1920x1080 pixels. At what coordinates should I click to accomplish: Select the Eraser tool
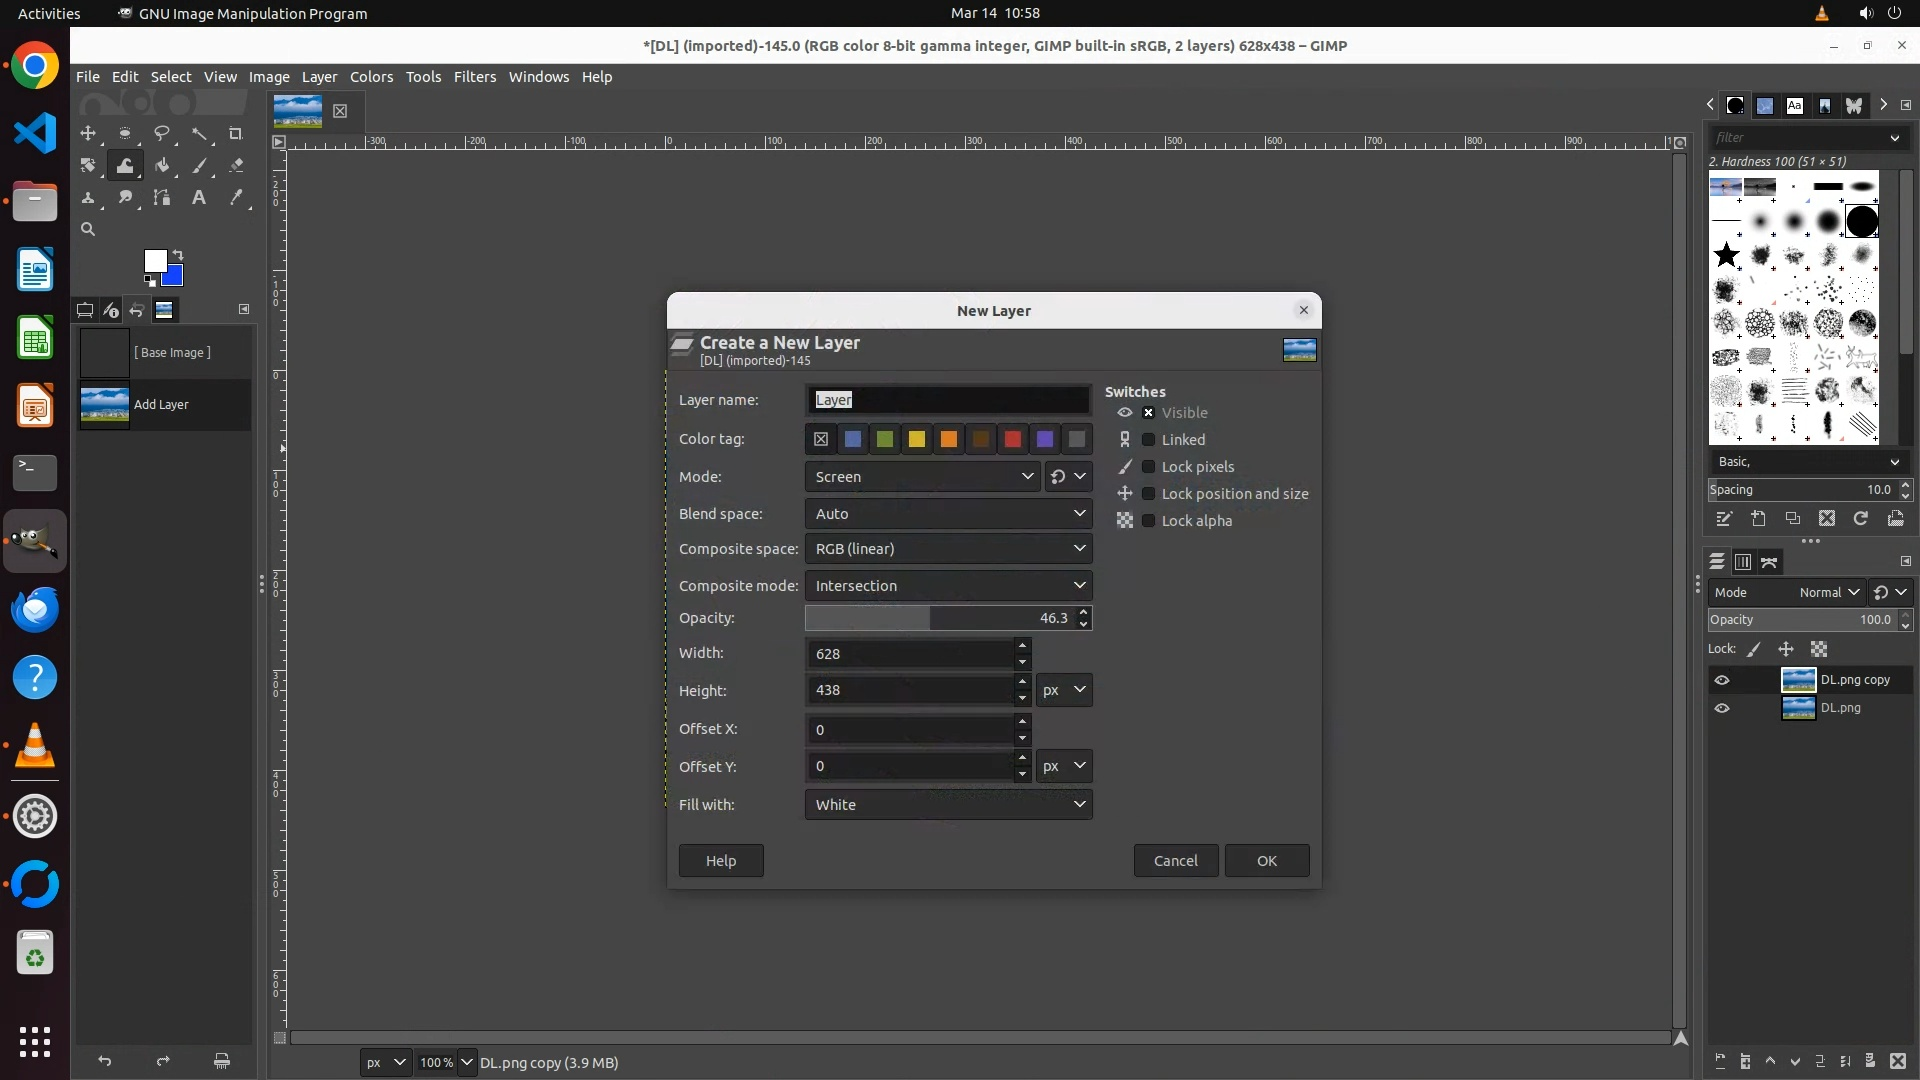pyautogui.click(x=236, y=166)
